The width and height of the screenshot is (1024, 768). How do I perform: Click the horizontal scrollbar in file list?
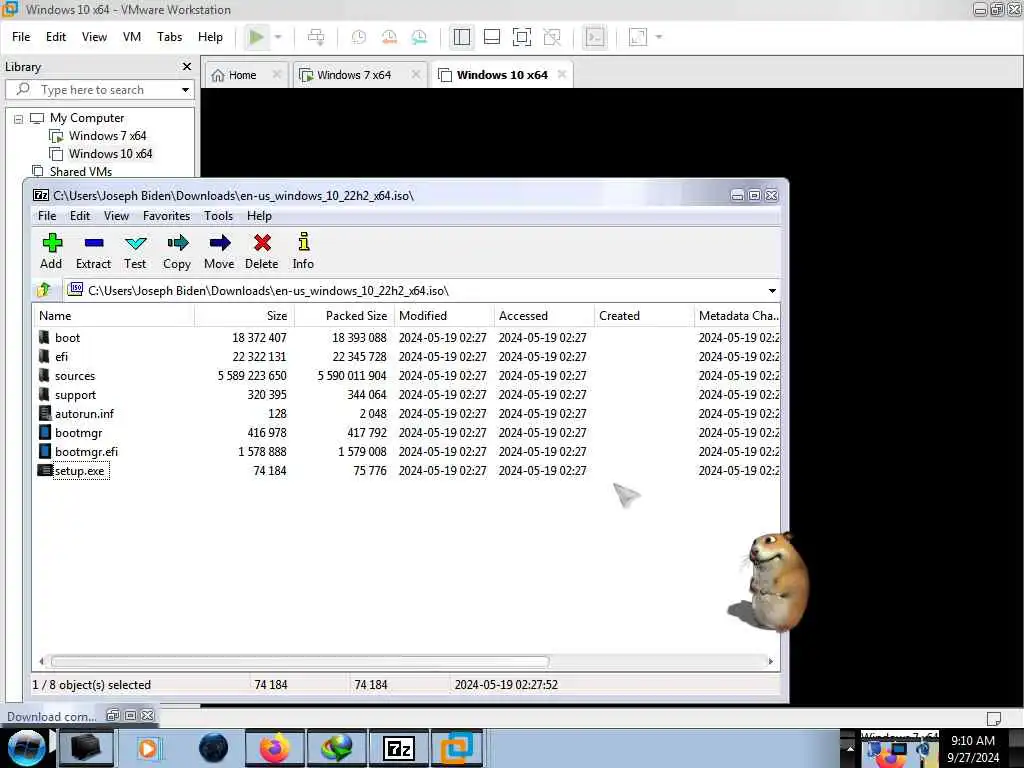(300, 662)
